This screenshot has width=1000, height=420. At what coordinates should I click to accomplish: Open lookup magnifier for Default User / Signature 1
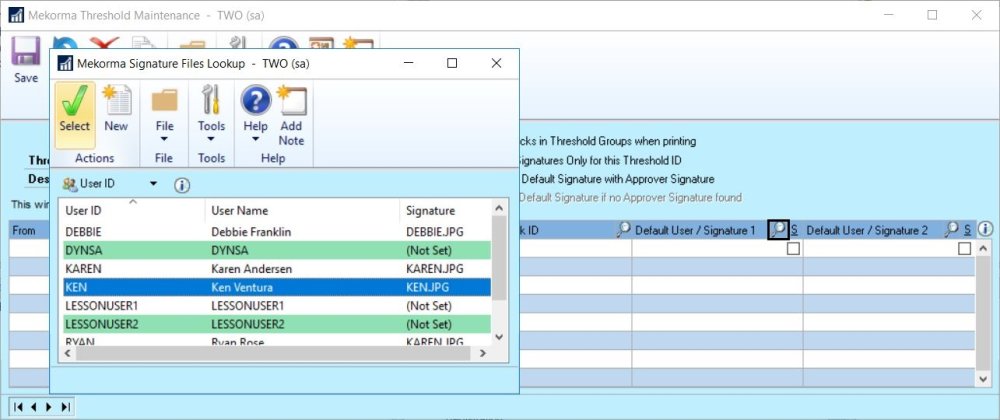tap(778, 230)
